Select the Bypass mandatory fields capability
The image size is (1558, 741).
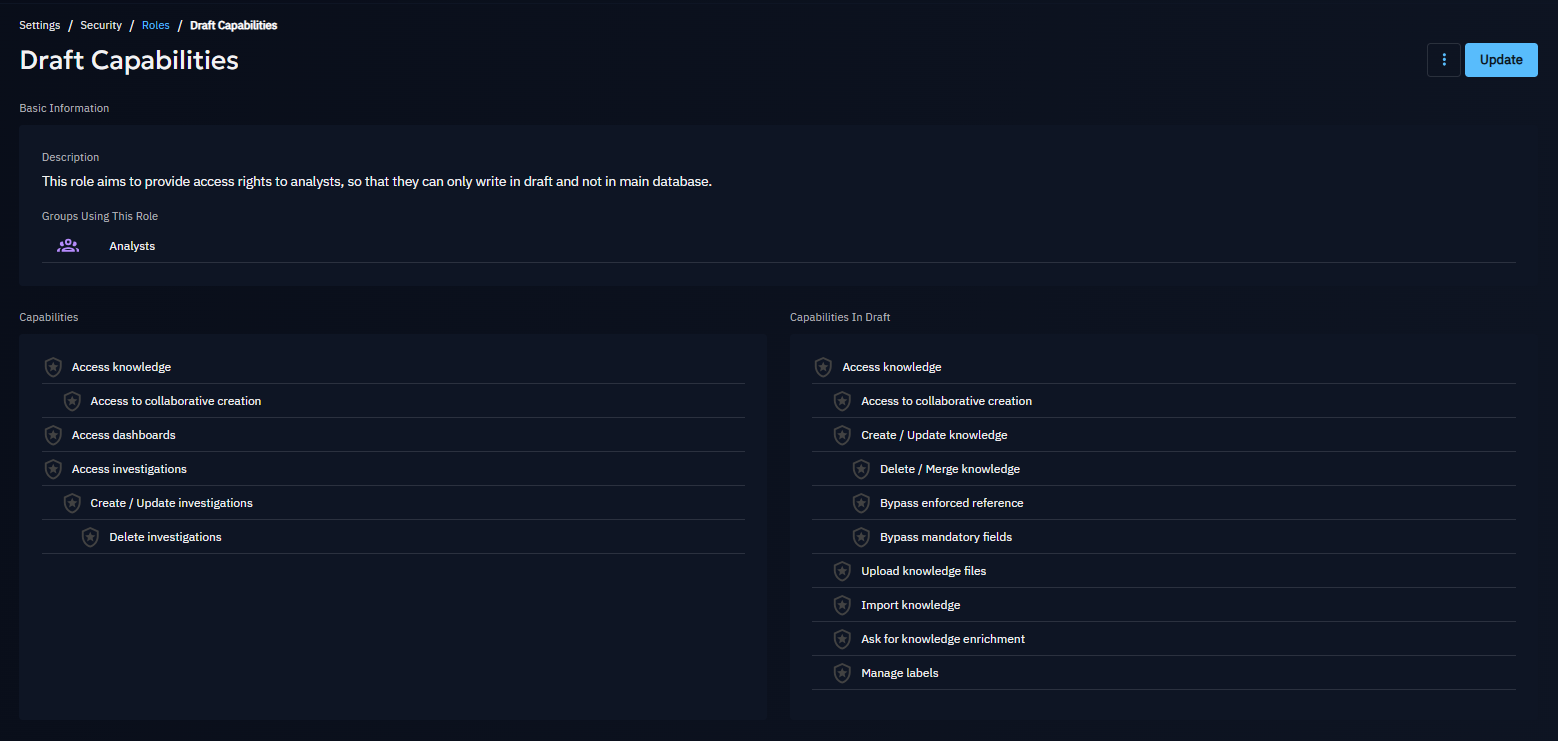coord(945,537)
